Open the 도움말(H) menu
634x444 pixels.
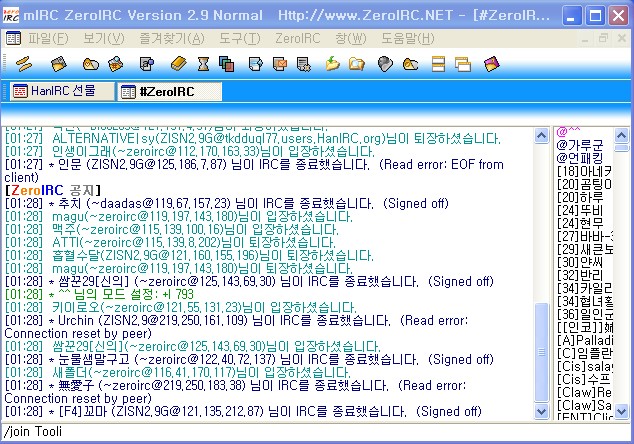pos(408,39)
